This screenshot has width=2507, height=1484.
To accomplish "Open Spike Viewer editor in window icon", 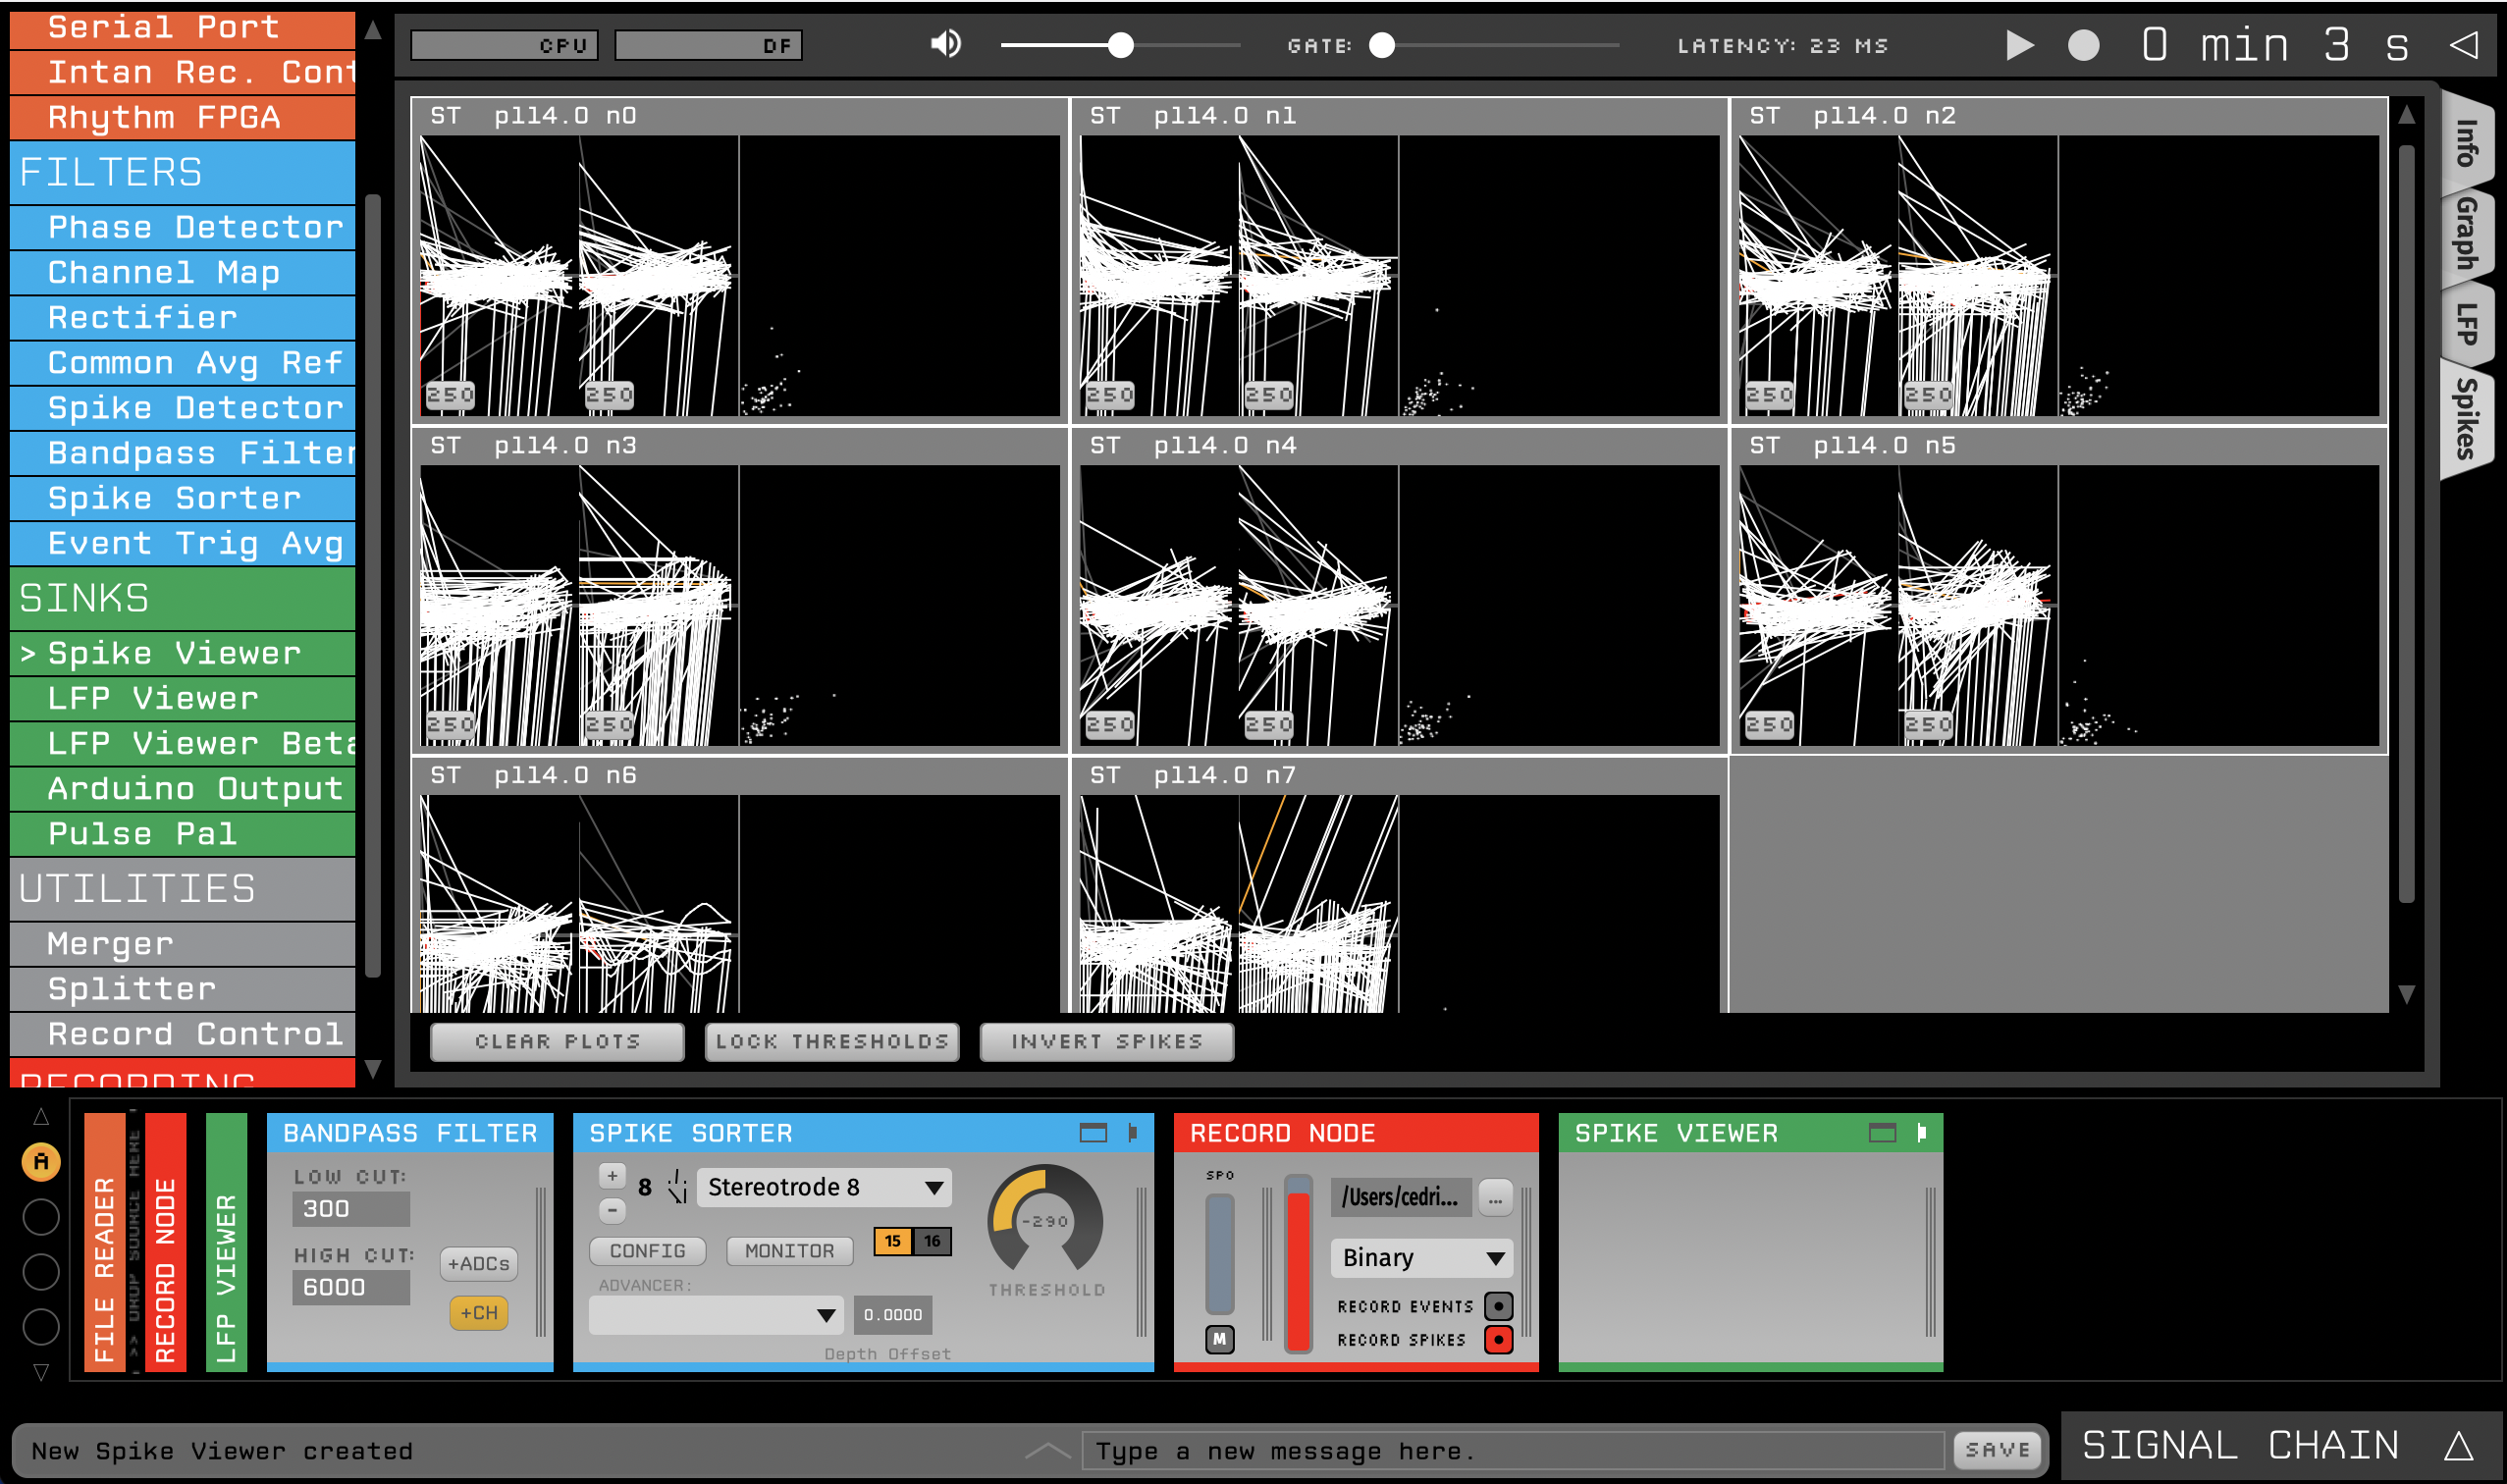I will coord(1882,1133).
